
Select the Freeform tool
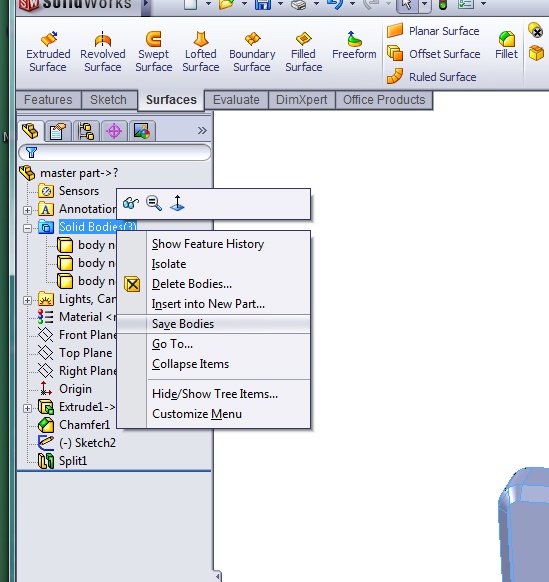[x=354, y=46]
